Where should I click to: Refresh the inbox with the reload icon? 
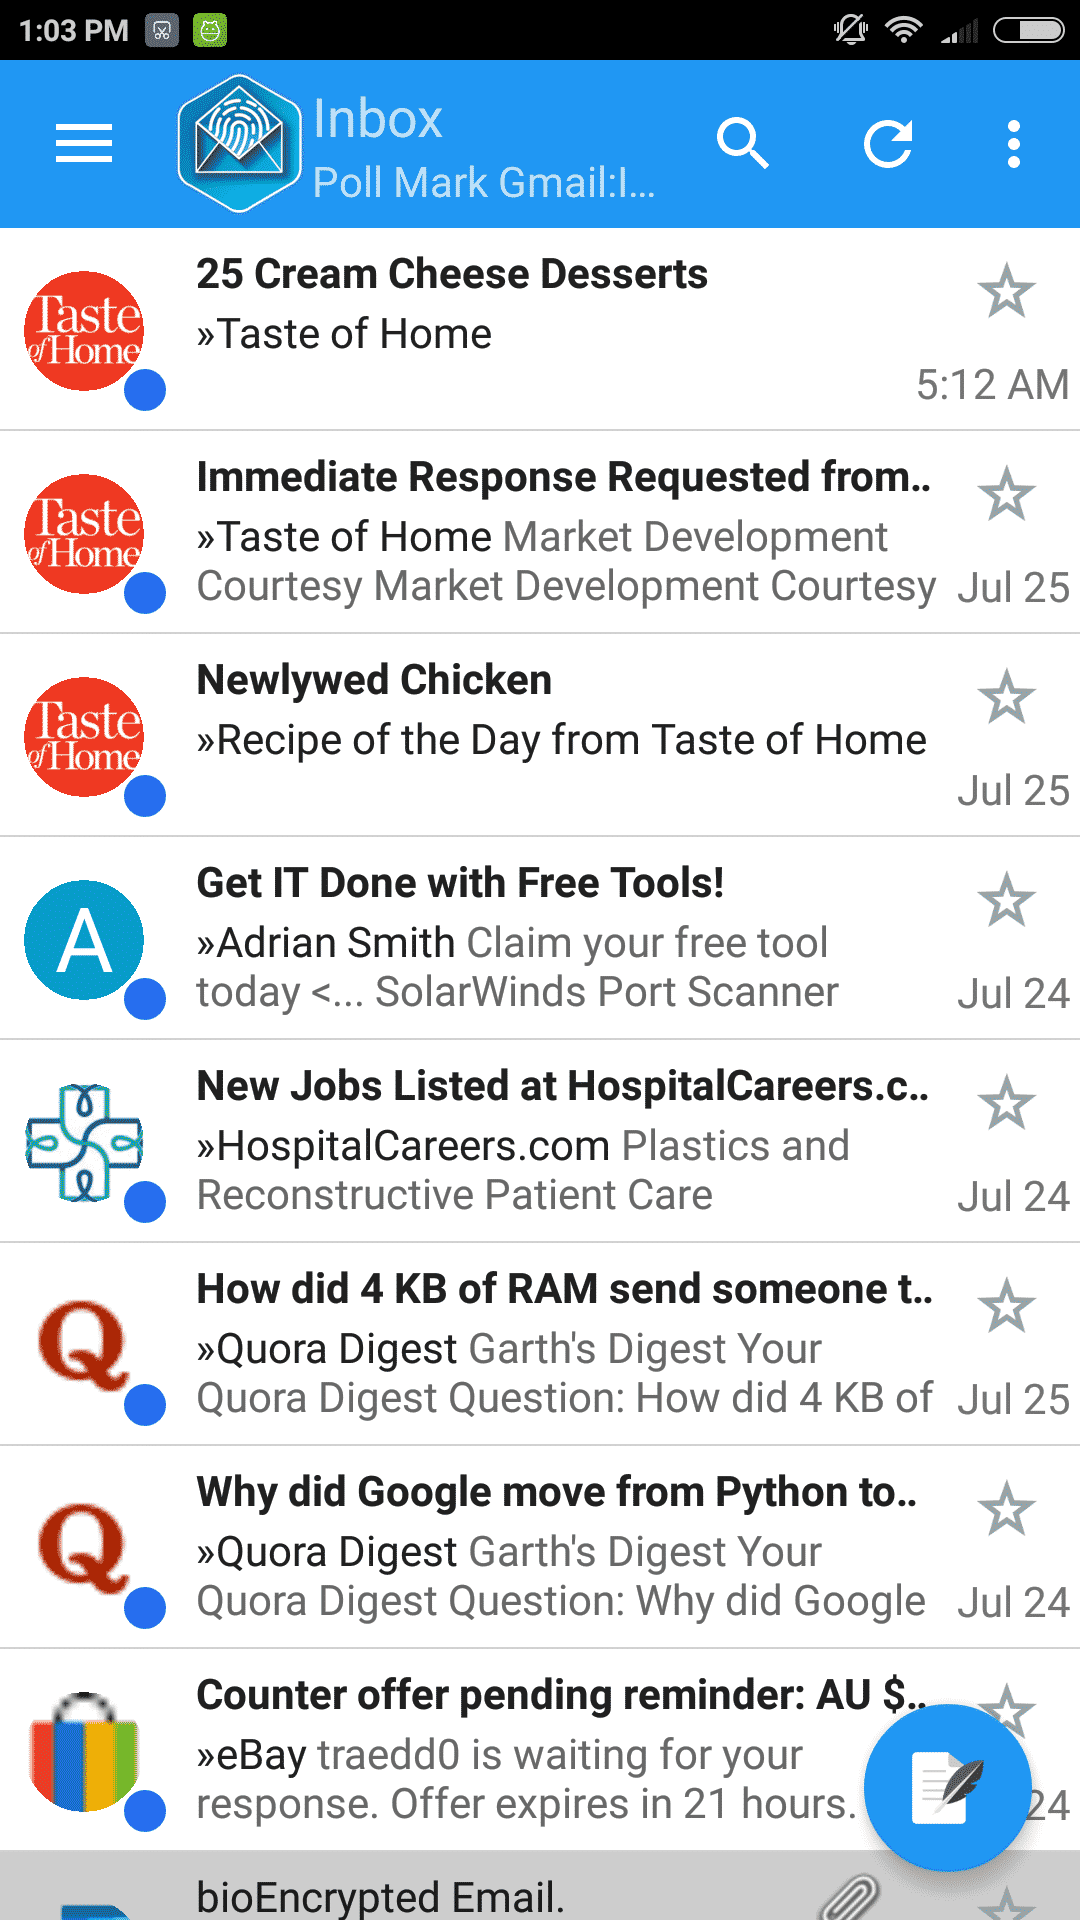point(888,144)
